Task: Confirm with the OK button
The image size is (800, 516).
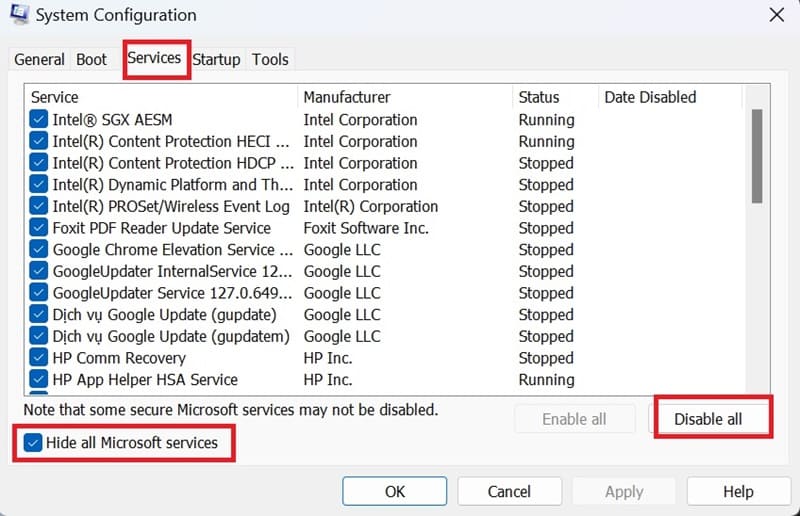Action: (x=394, y=492)
